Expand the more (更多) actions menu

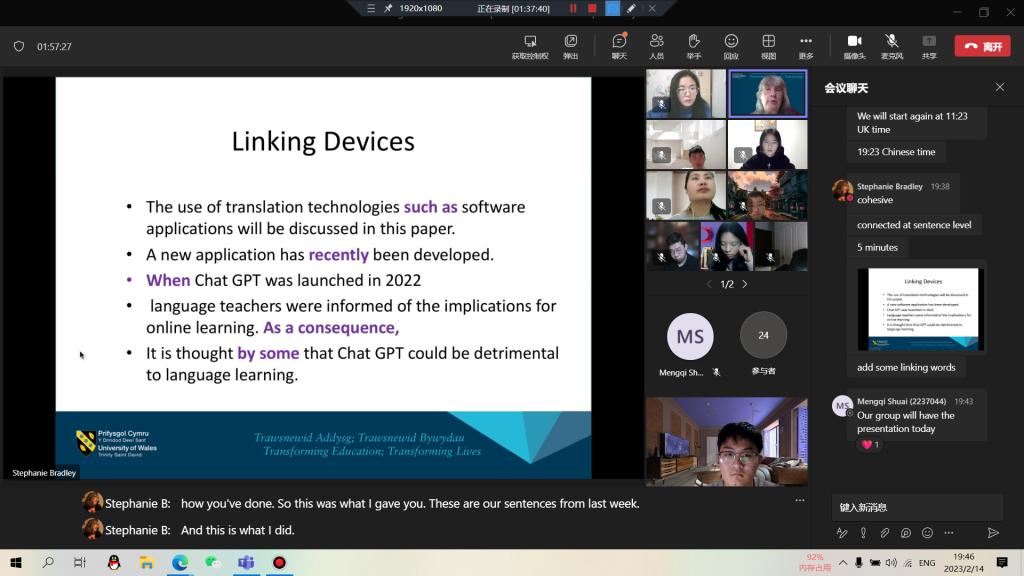pyautogui.click(x=806, y=42)
